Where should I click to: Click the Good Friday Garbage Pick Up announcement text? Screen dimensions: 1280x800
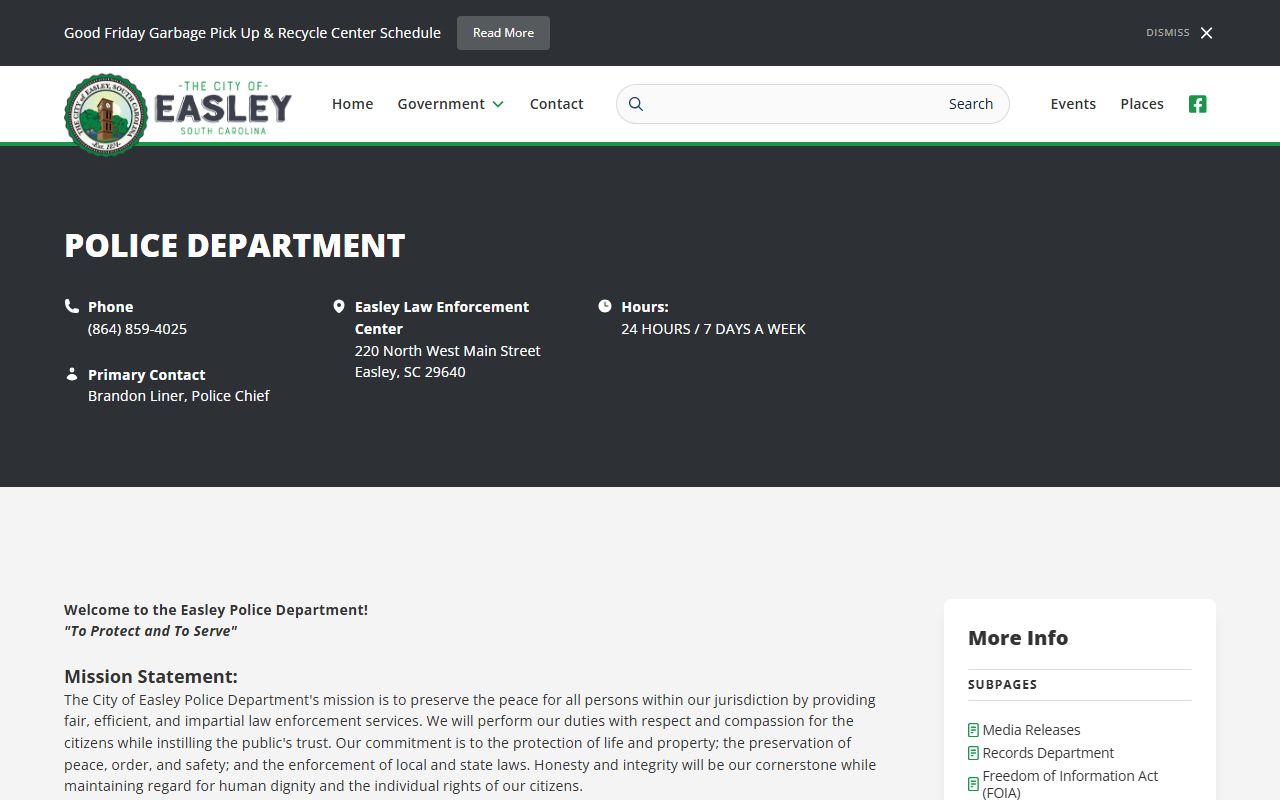pyautogui.click(x=252, y=33)
